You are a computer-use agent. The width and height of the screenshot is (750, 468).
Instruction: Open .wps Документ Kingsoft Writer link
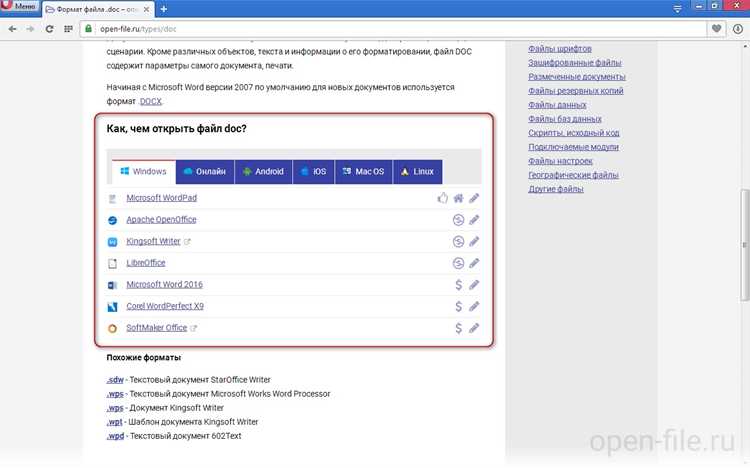[115, 408]
